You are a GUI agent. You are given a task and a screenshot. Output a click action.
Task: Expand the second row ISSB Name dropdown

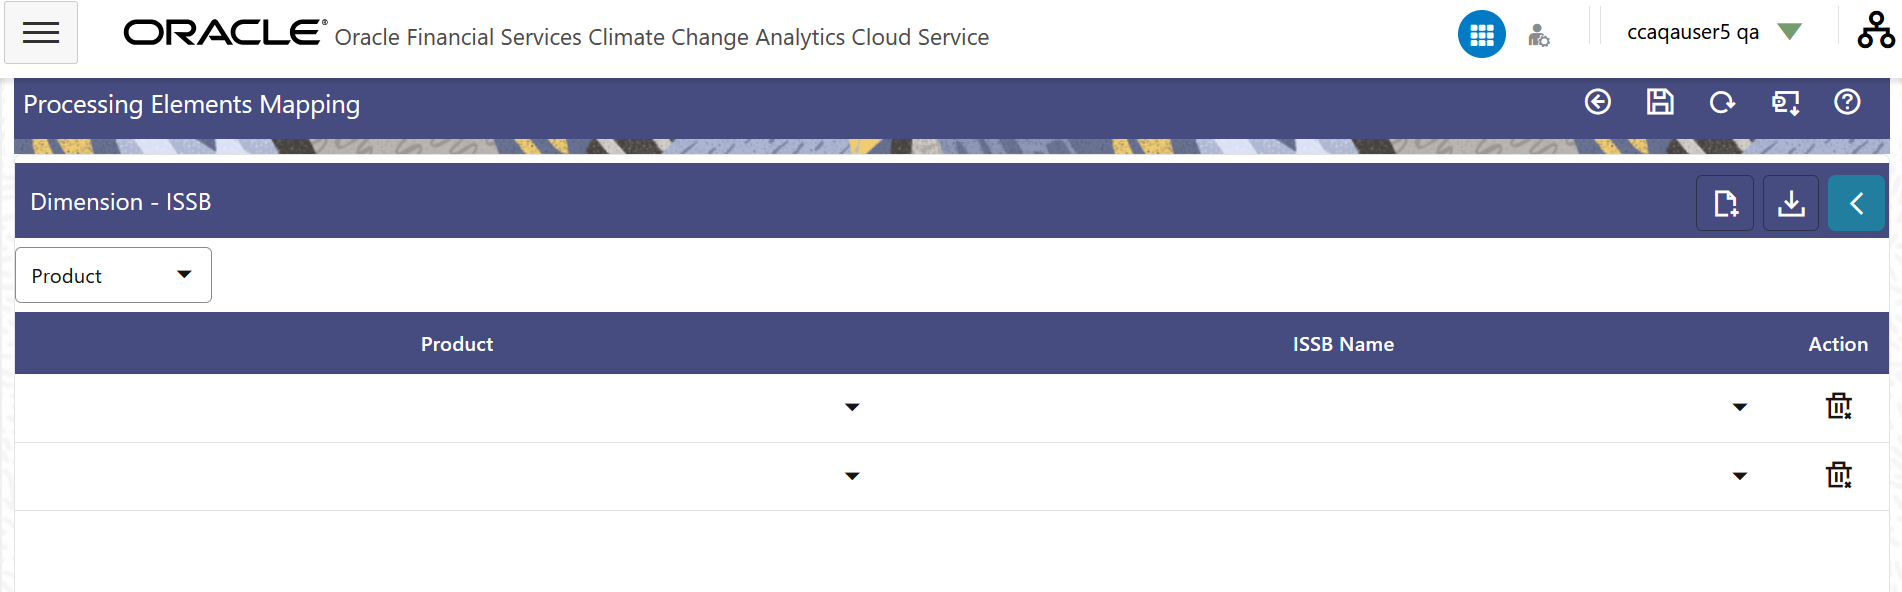click(1740, 476)
